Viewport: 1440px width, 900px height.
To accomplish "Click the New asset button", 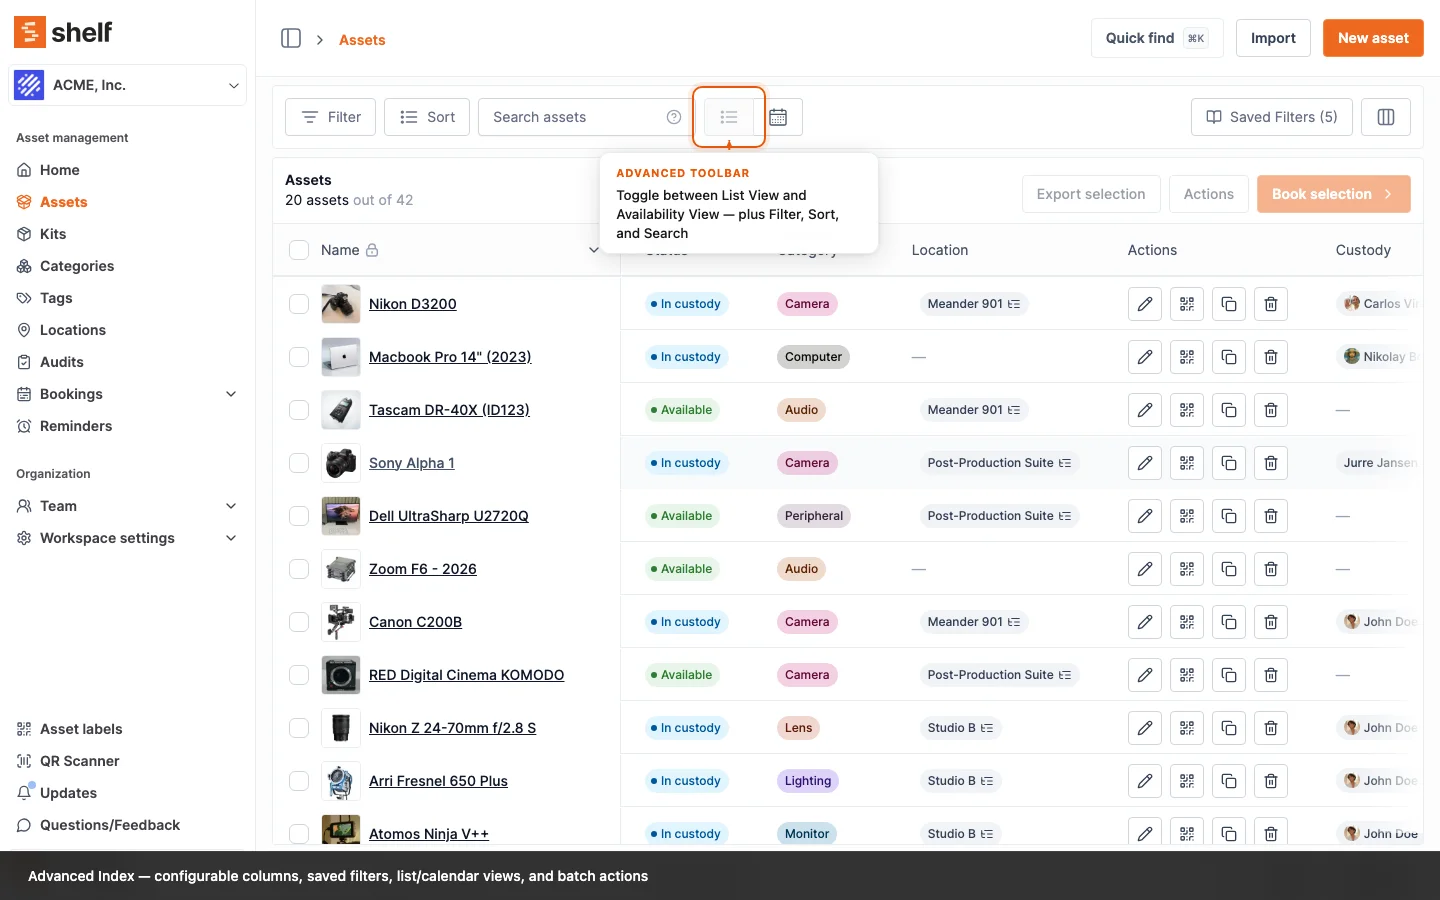I will point(1372,38).
